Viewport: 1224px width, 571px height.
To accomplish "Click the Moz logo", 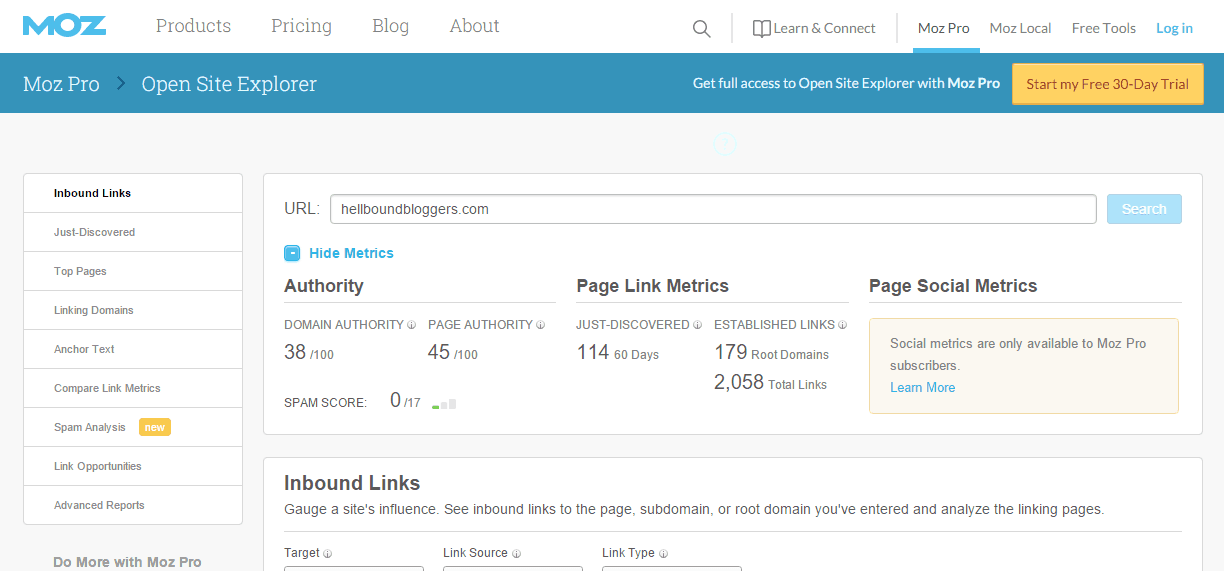I will coord(64,26).
